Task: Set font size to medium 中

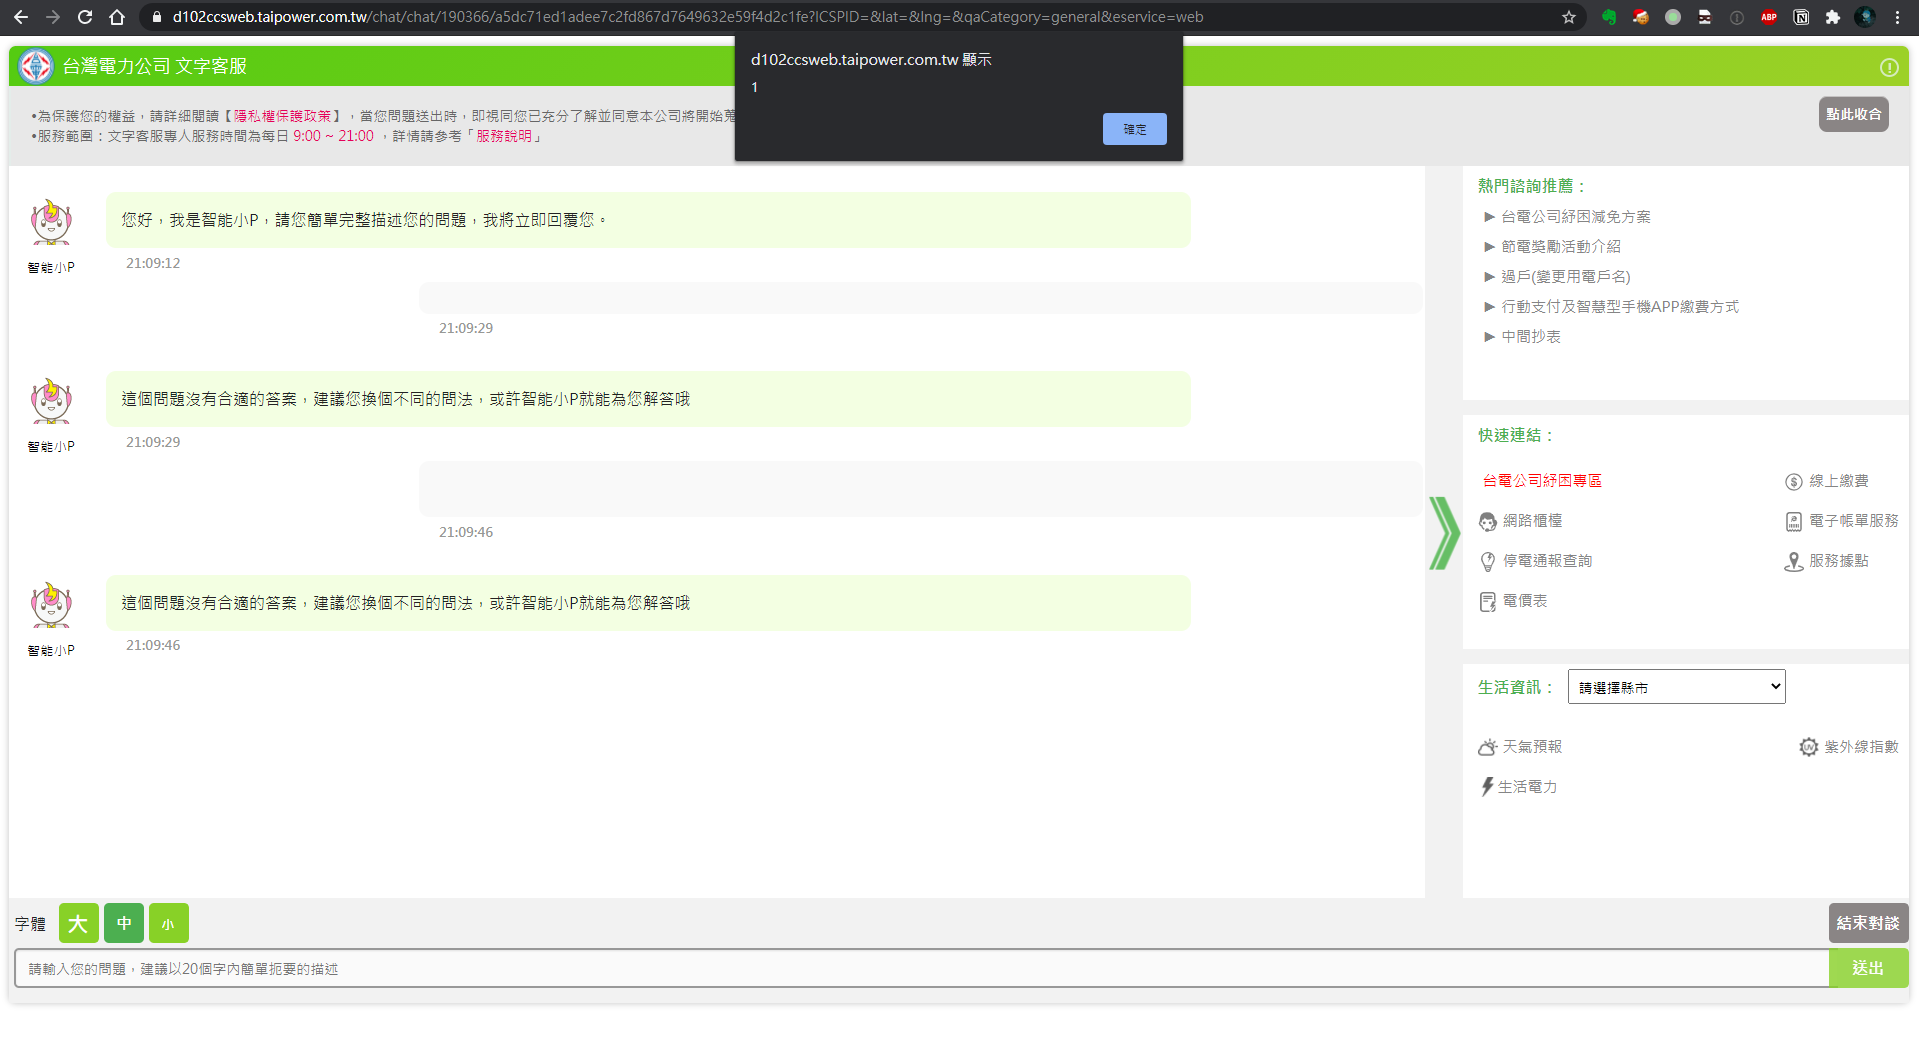Action: pos(124,923)
